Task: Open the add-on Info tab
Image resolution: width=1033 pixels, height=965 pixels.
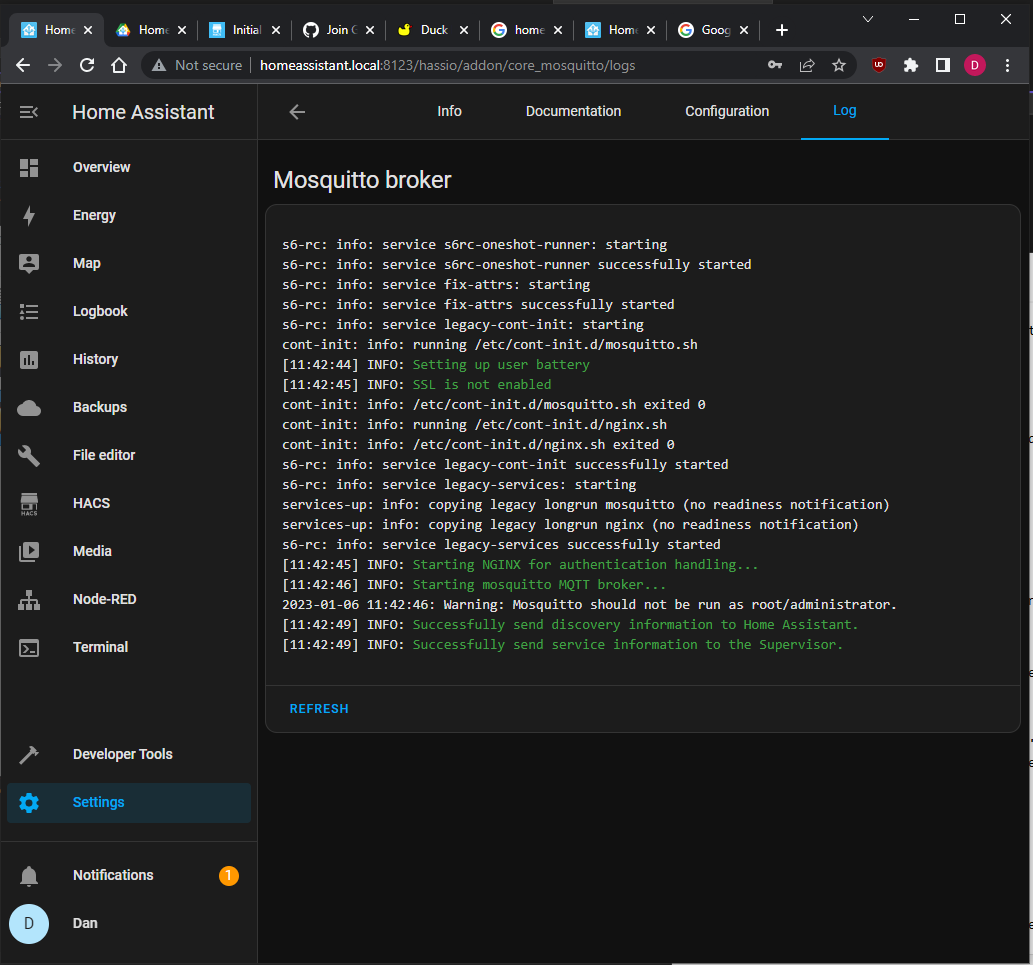Action: click(449, 111)
